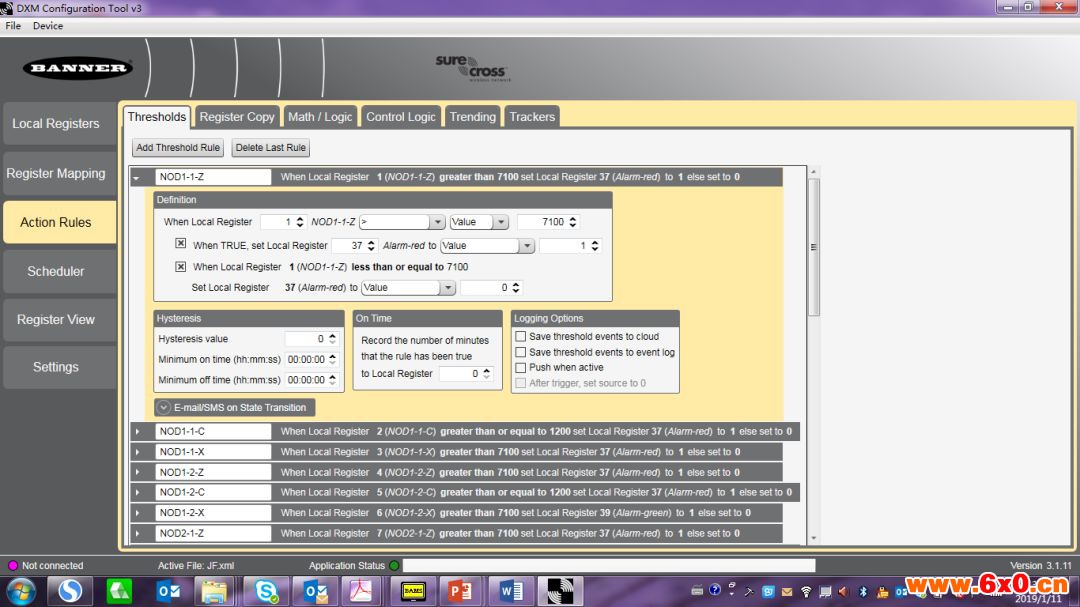This screenshot has width=1080, height=607.
Task: Enable Save threshold events to event log
Action: pos(521,352)
